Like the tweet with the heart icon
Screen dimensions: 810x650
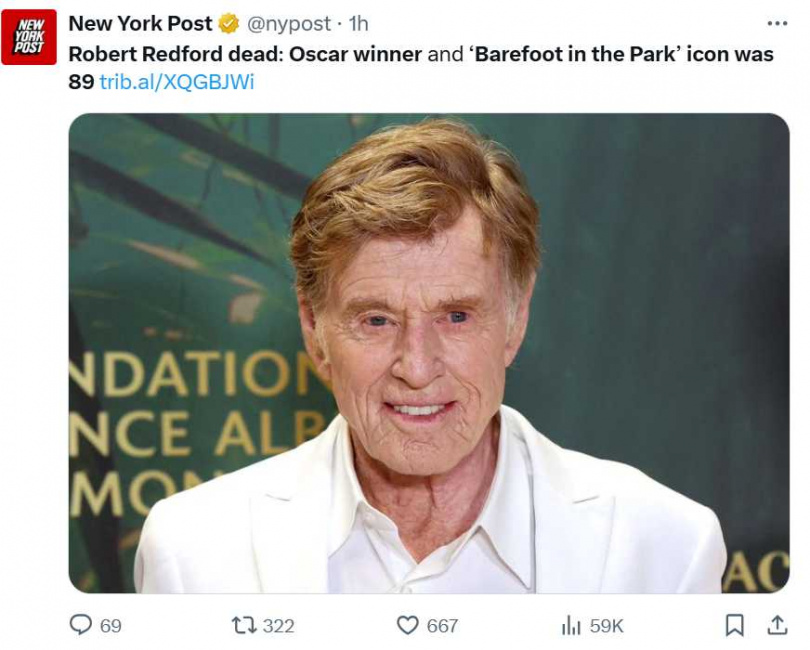click(x=407, y=625)
